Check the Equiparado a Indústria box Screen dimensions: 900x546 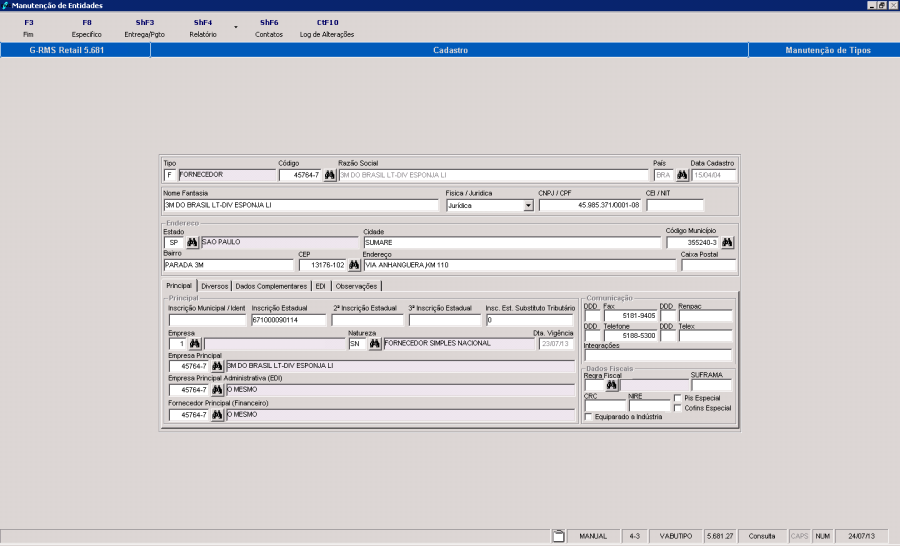588,417
